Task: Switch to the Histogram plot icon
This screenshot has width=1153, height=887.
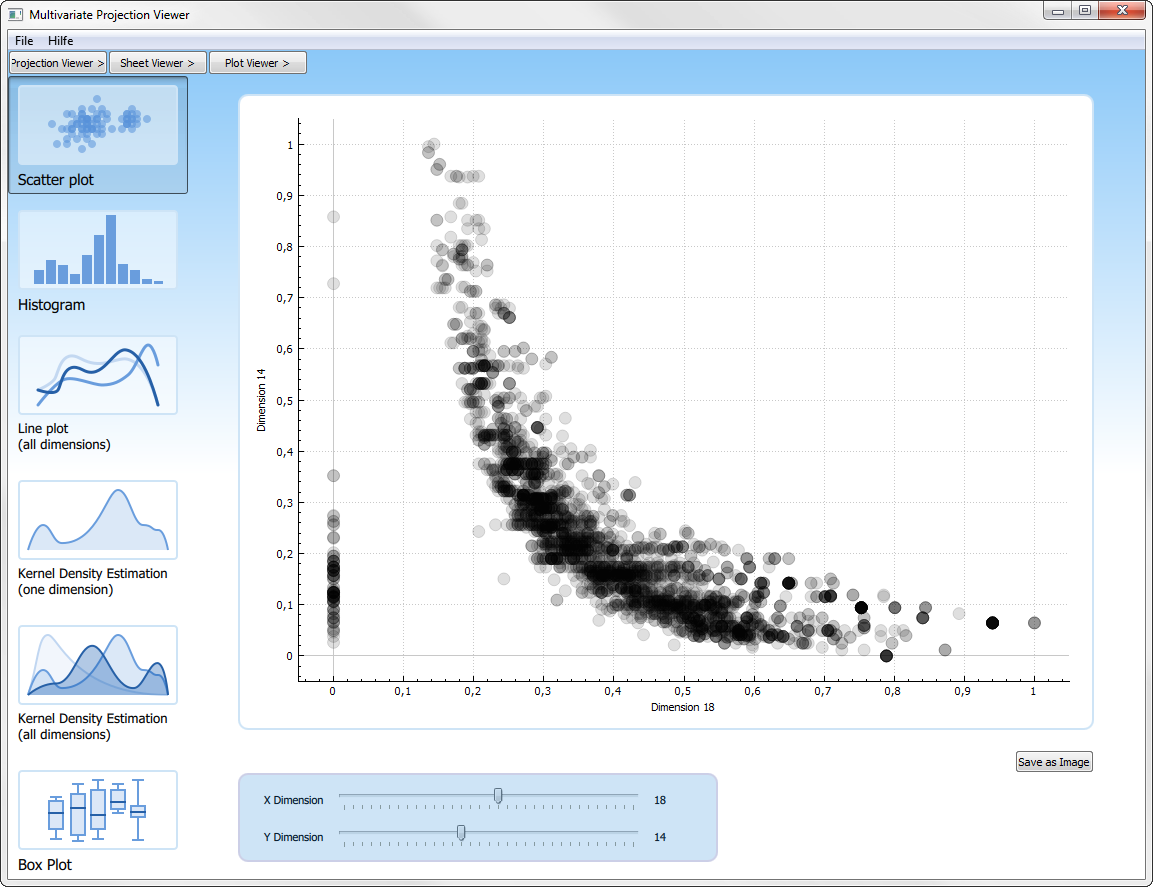Action: [97, 250]
